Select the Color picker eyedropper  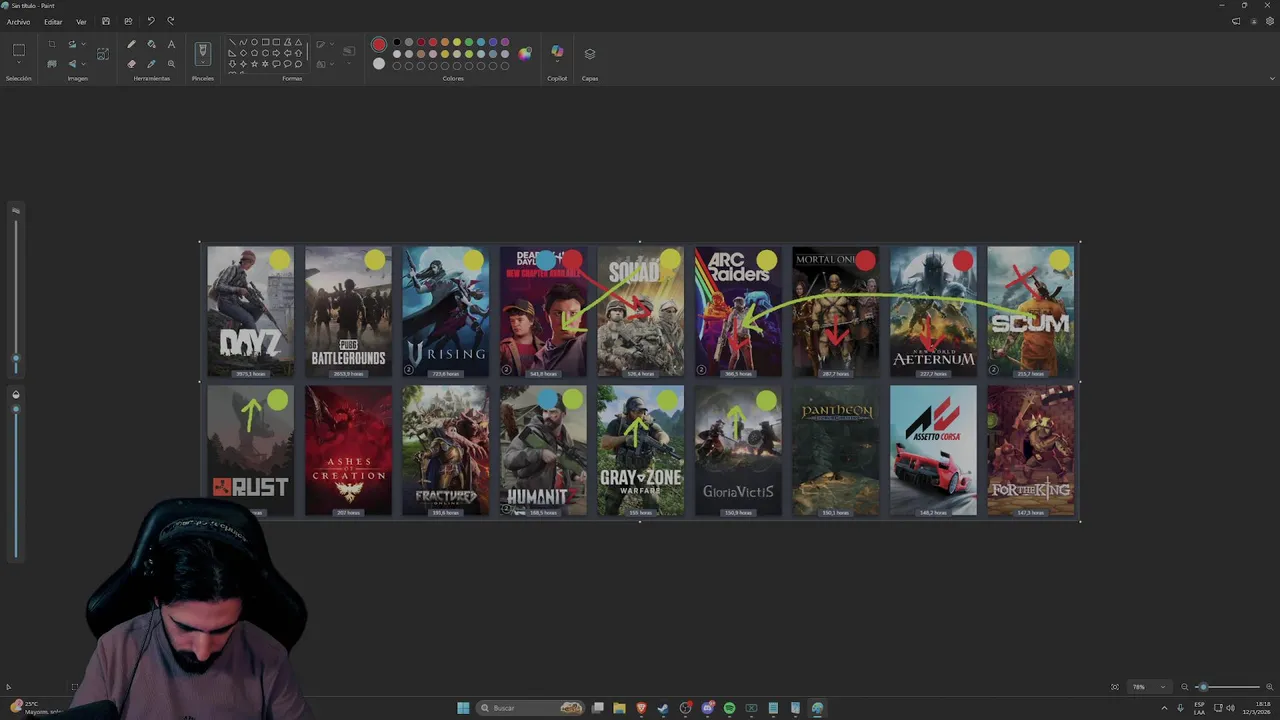coord(151,64)
